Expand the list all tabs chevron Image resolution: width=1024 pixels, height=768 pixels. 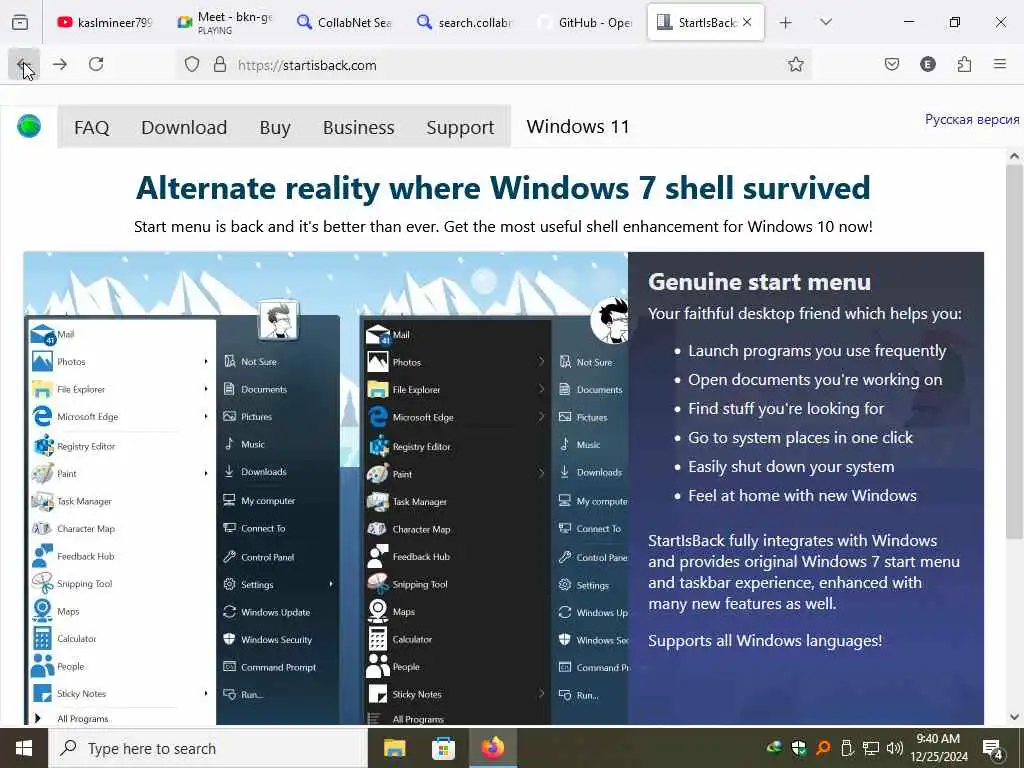pos(826,22)
